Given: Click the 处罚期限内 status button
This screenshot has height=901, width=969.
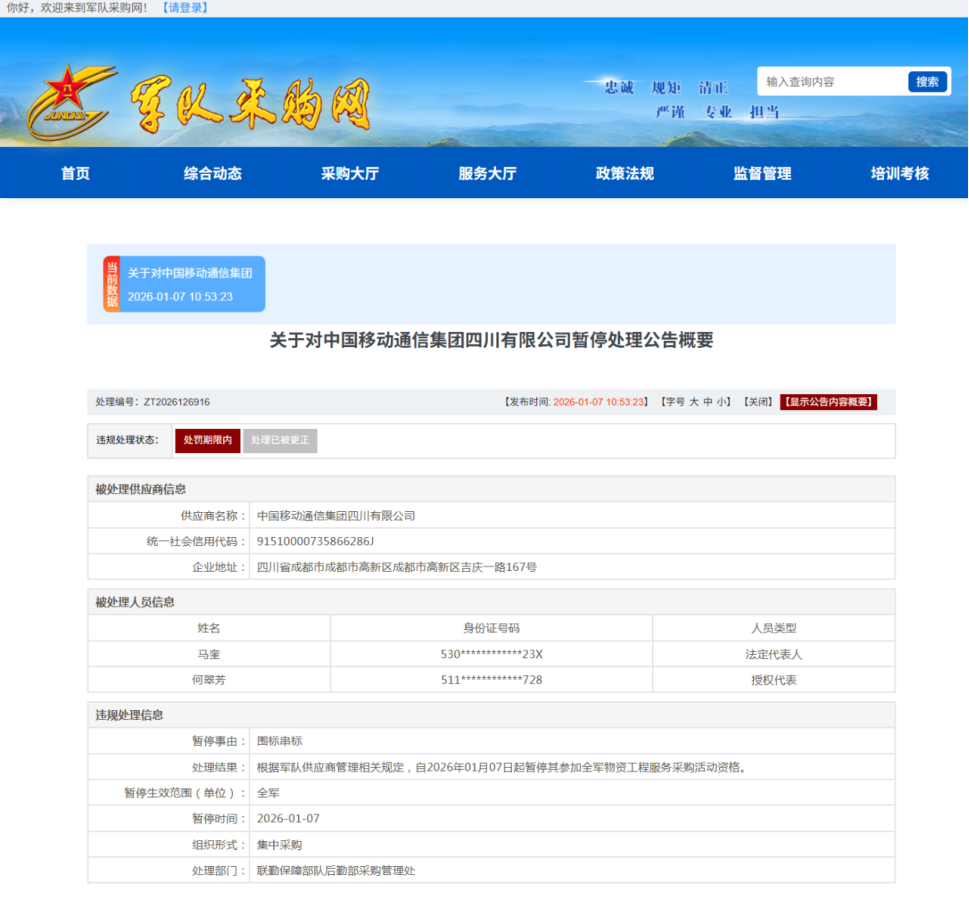Looking at the screenshot, I should [x=208, y=441].
